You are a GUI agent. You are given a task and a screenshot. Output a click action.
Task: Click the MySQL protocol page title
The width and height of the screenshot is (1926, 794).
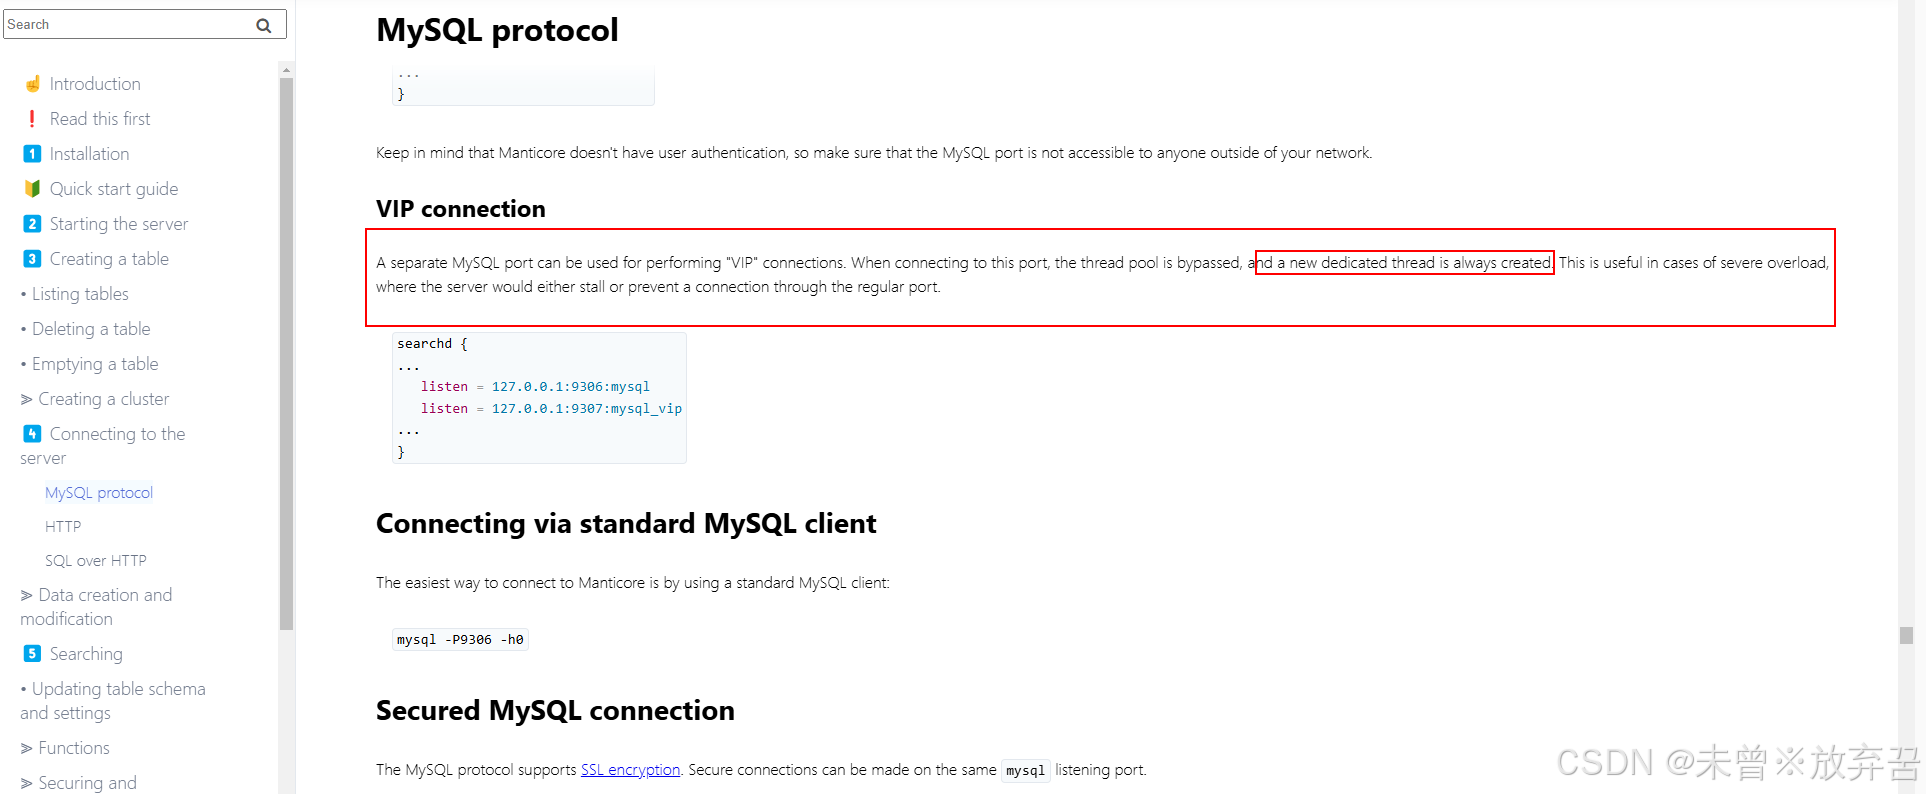coord(497,30)
